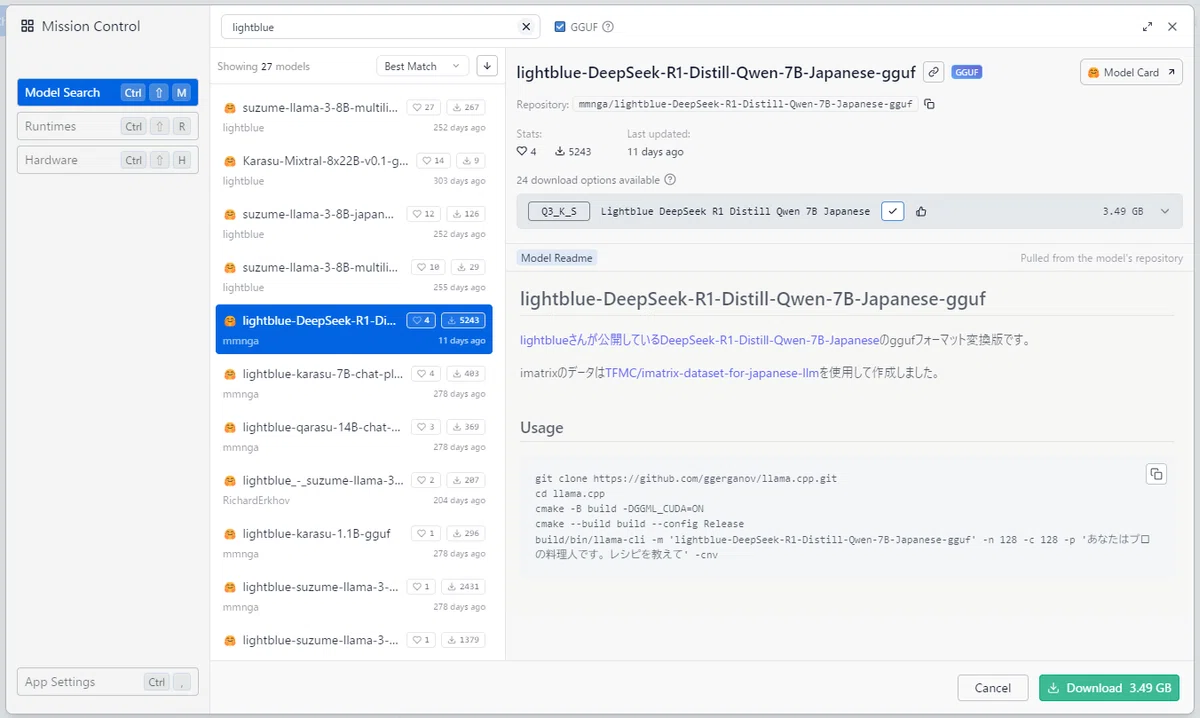Screen dimensions: 1200x718
Task: Open App Settings
Action: (108, 682)
